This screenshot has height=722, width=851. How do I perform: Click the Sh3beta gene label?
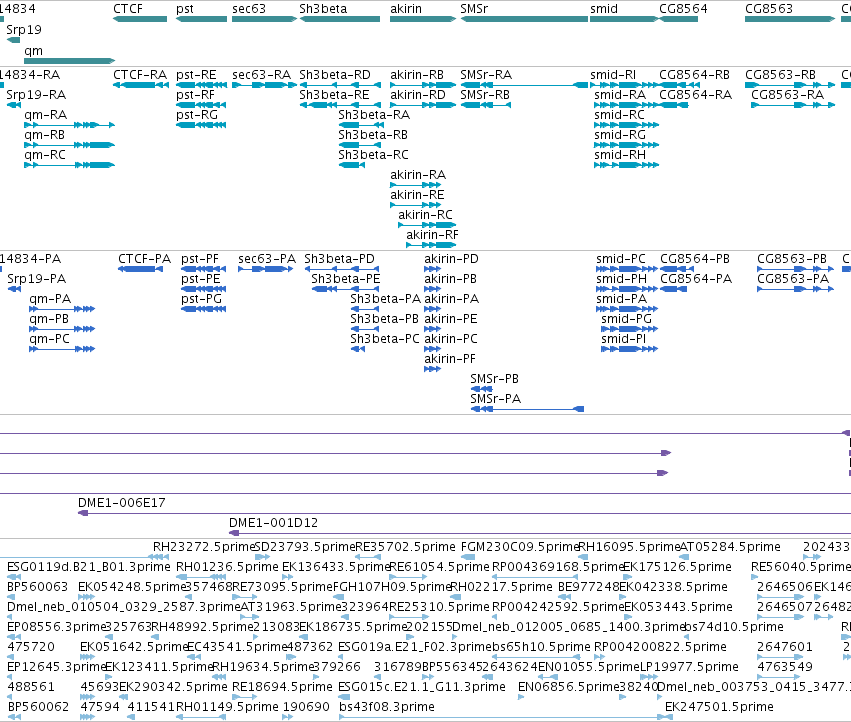coord(323,9)
